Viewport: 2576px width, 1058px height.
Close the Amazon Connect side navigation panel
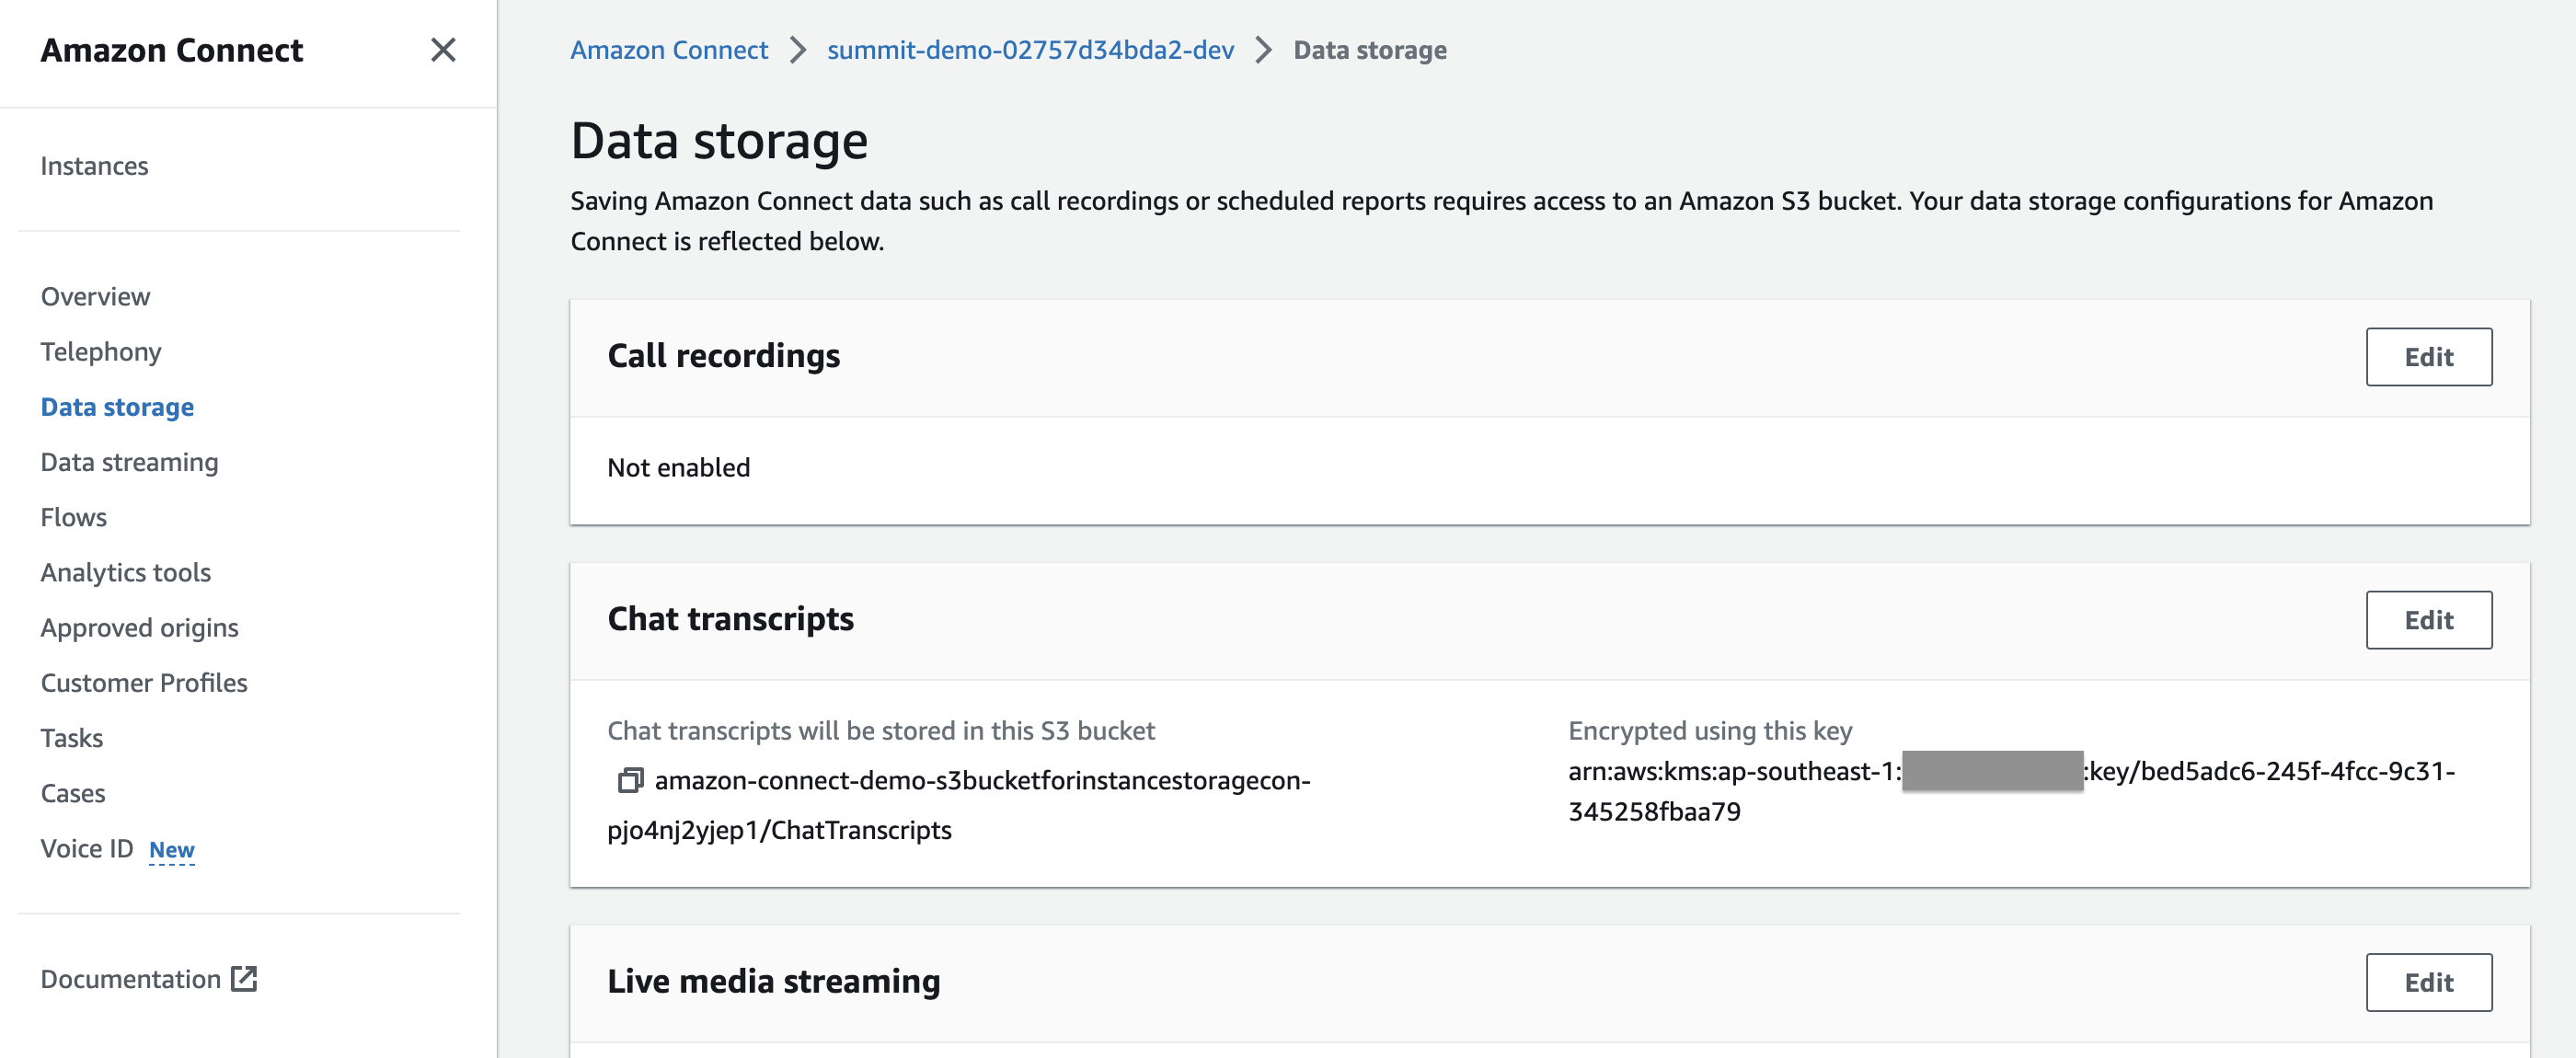tap(443, 50)
